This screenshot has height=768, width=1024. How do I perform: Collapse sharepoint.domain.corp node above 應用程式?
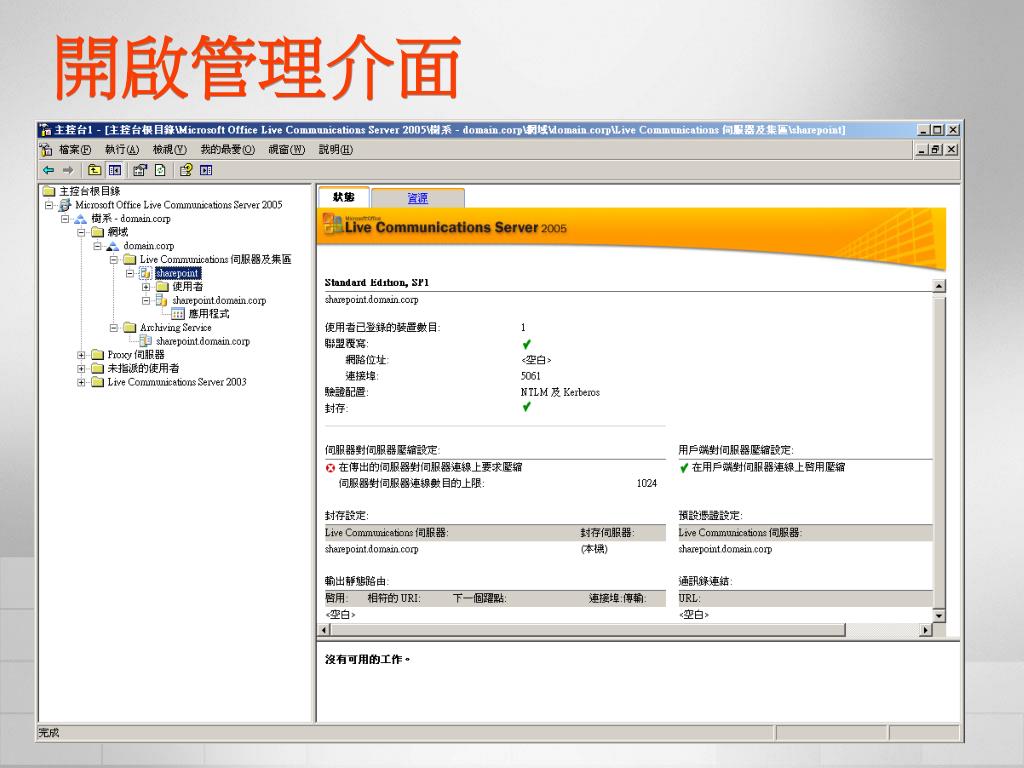[146, 300]
